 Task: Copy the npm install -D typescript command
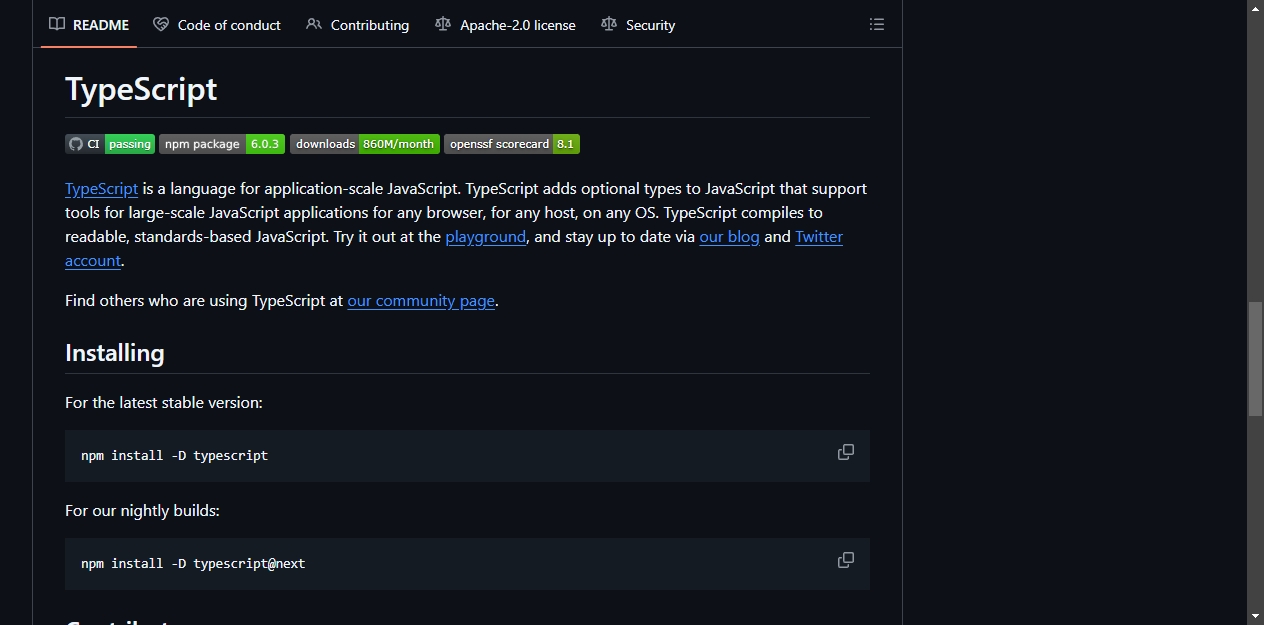coord(846,452)
